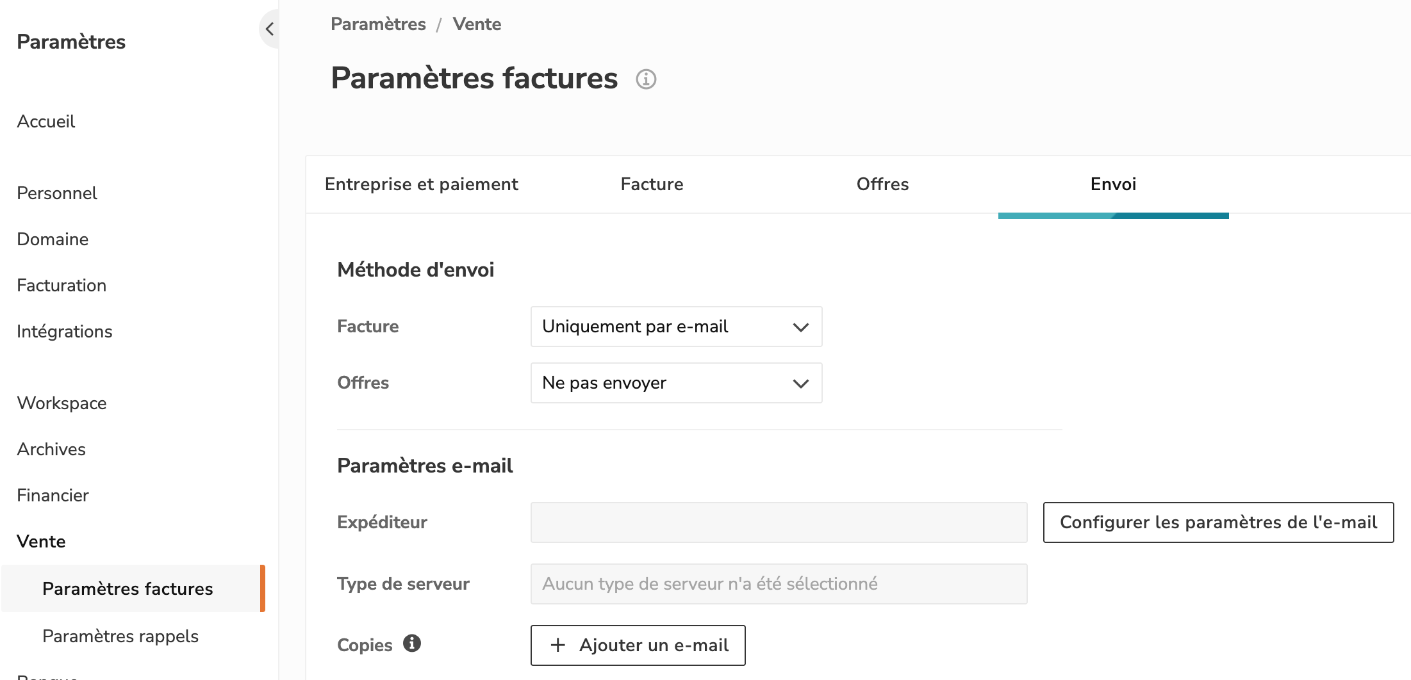Switch to Facture tab
Image resolution: width=1411 pixels, height=680 pixels.
[652, 184]
